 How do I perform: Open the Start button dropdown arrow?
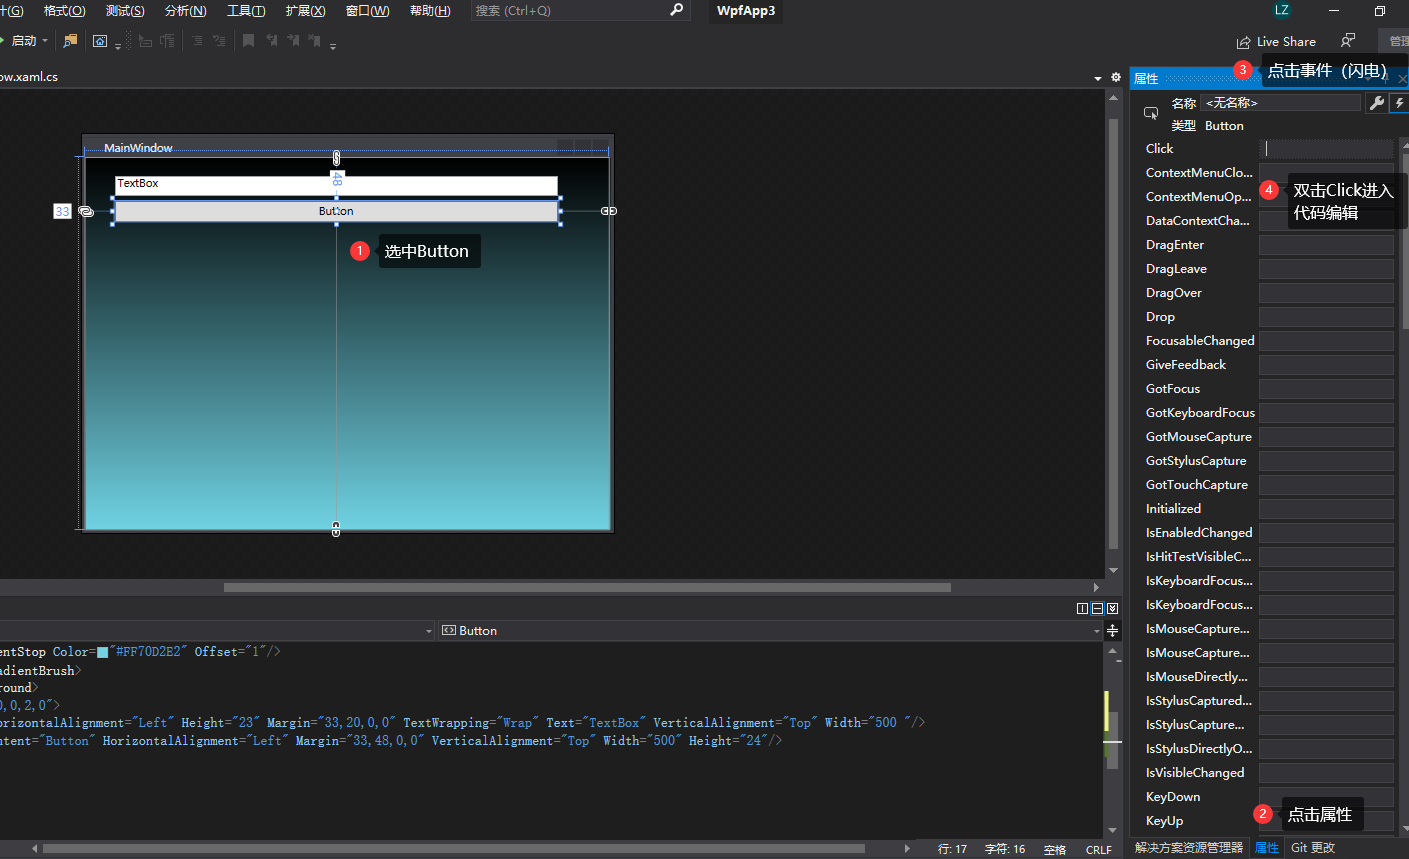pyautogui.click(x=45, y=41)
